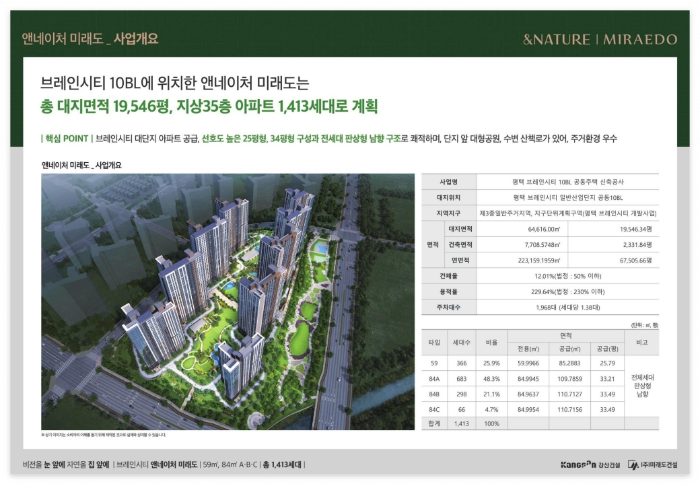Click the '대지위치' row label
Viewport: 700px width, 484px height.
point(449,197)
